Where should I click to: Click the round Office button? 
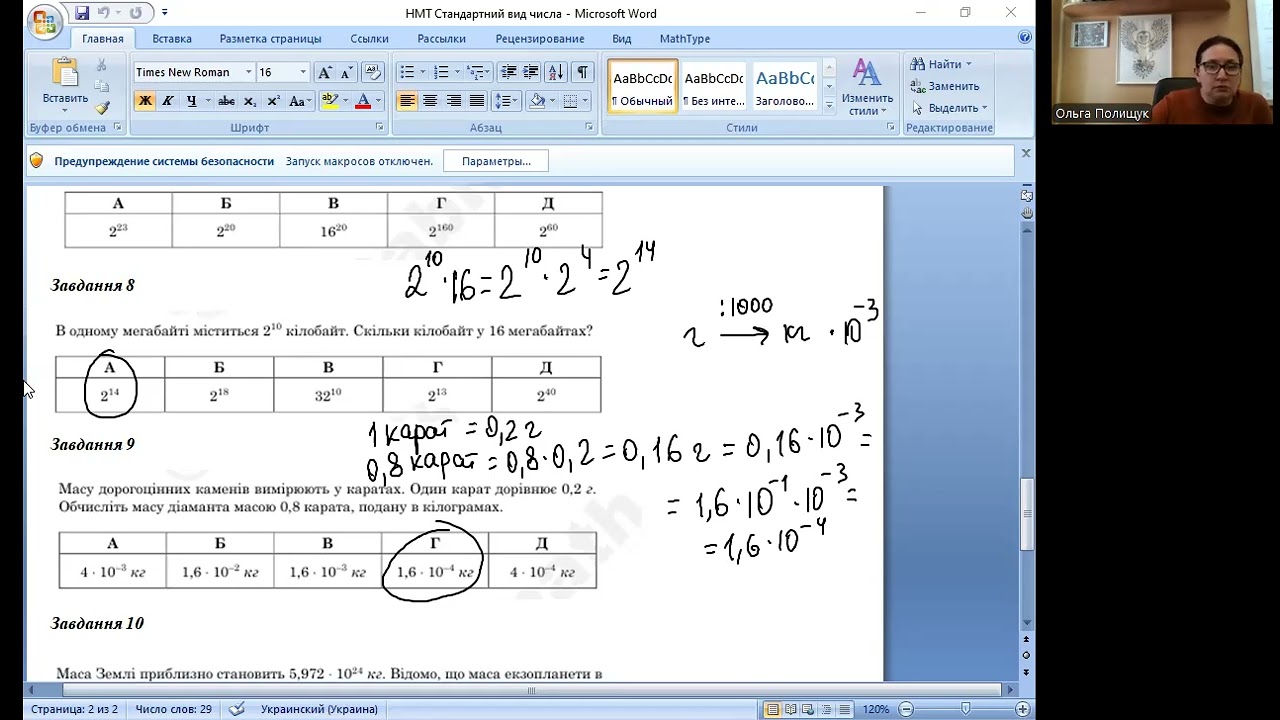click(44, 22)
